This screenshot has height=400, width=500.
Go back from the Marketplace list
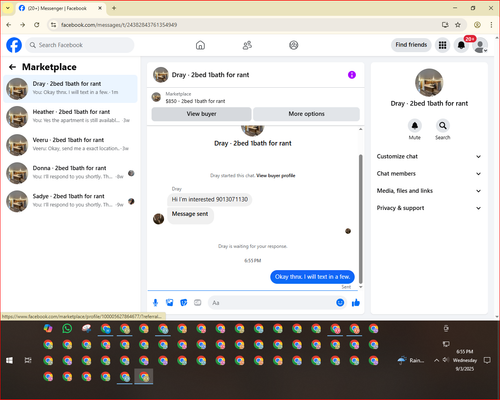pyautogui.click(x=12, y=67)
